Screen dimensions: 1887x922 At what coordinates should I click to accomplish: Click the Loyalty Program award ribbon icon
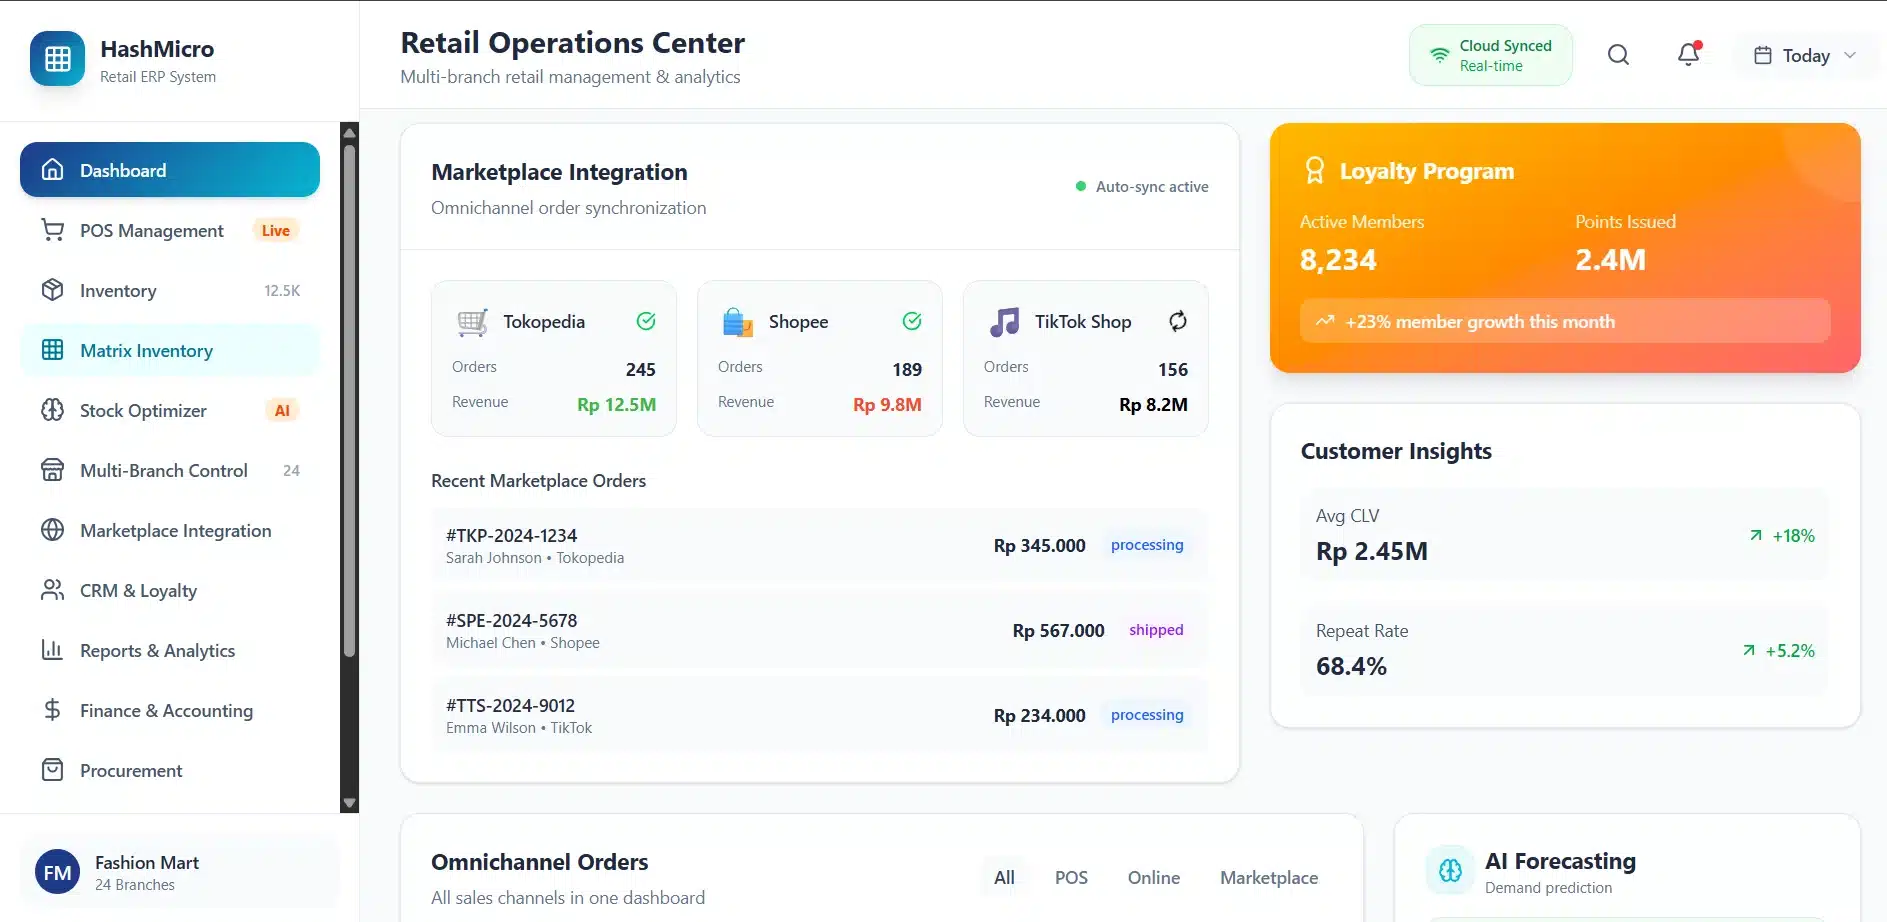coord(1315,171)
